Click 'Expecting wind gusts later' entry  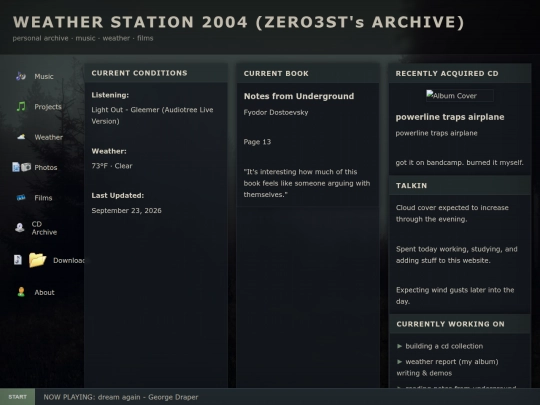[455, 295]
